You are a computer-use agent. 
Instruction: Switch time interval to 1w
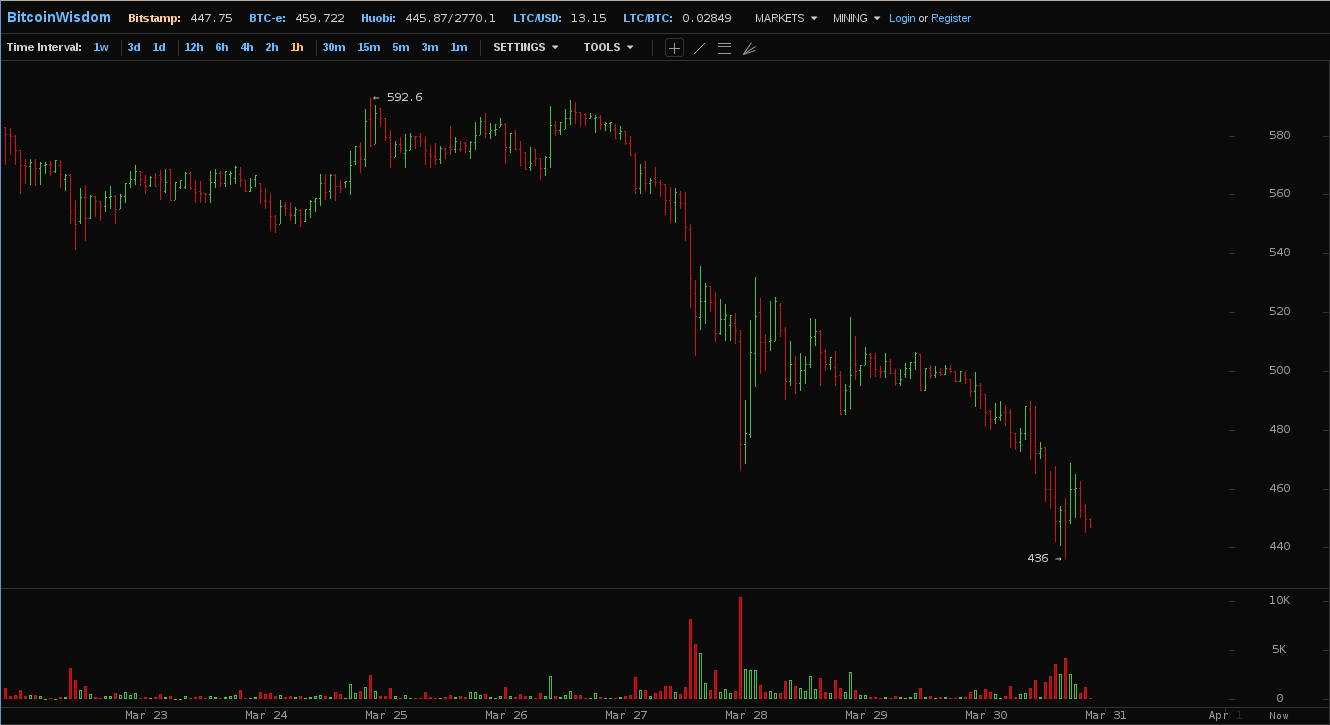[x=101, y=47]
